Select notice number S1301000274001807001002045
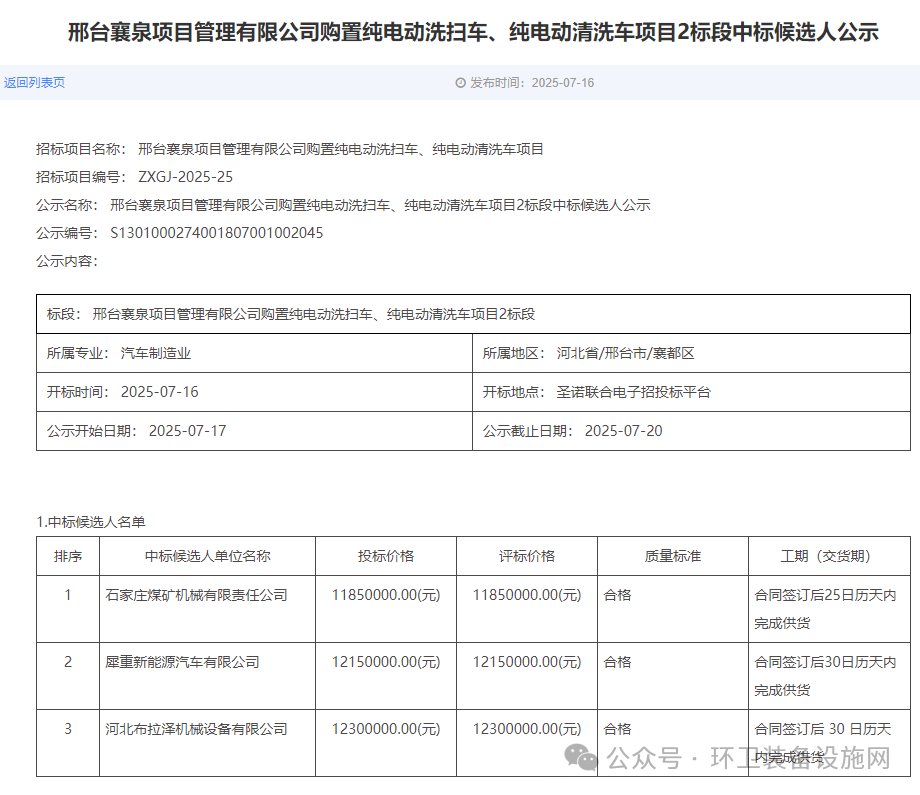The width and height of the screenshot is (920, 795). [x=217, y=234]
